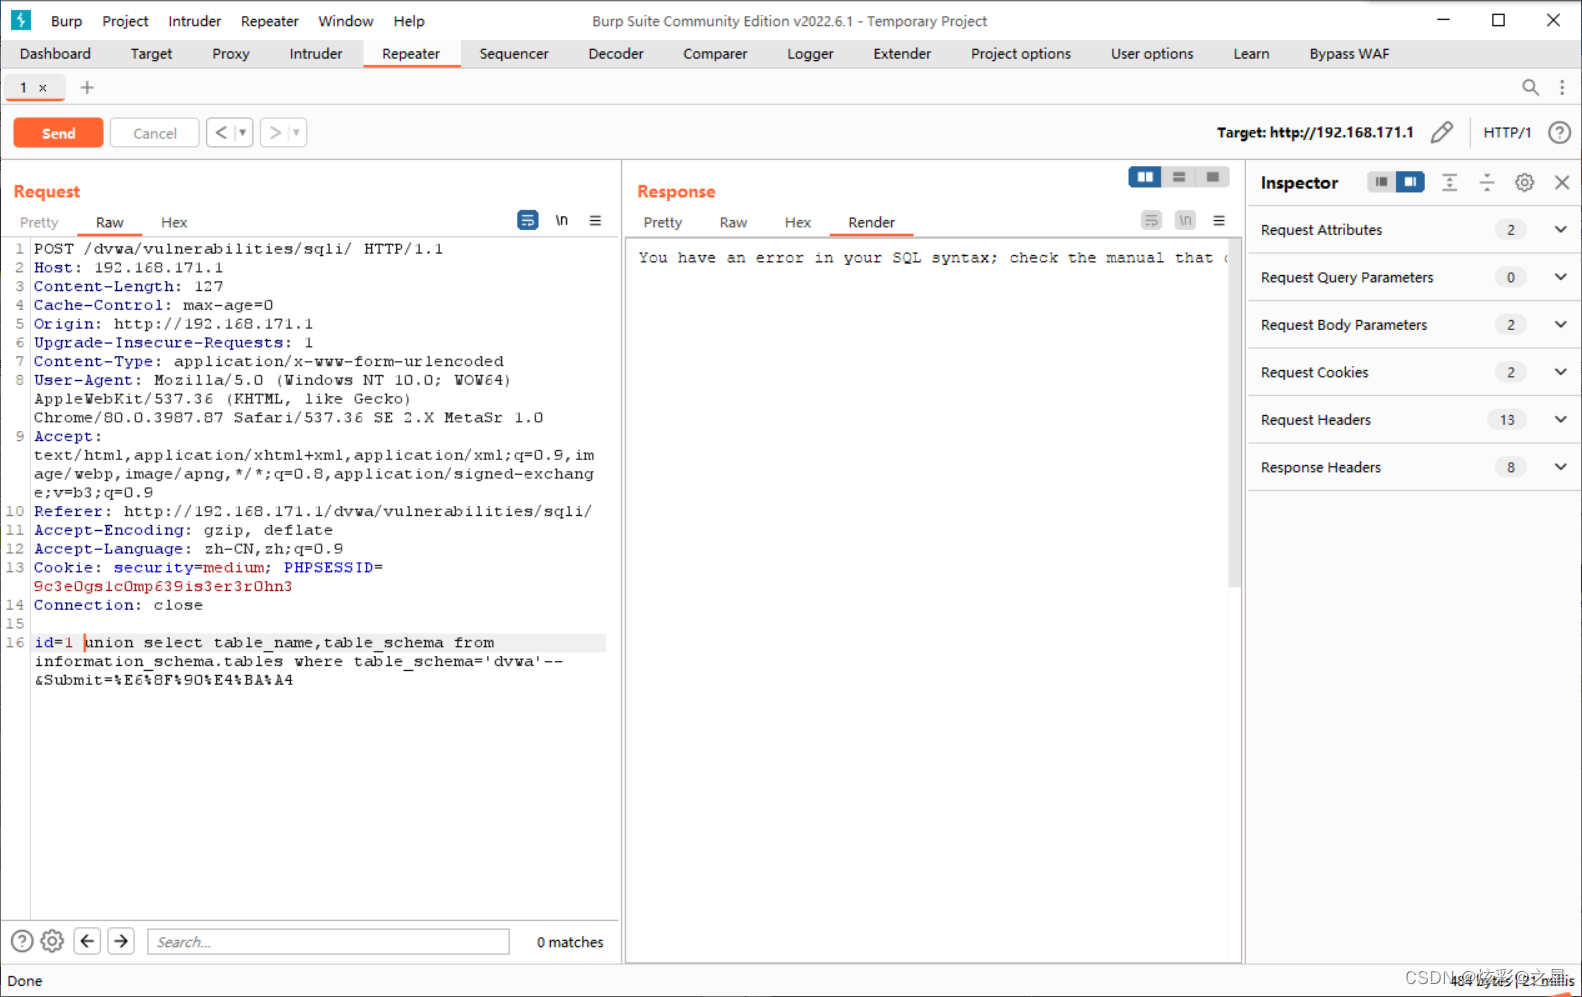Open the Response pane hamburger menu
1582x997 pixels.
(x=1219, y=220)
